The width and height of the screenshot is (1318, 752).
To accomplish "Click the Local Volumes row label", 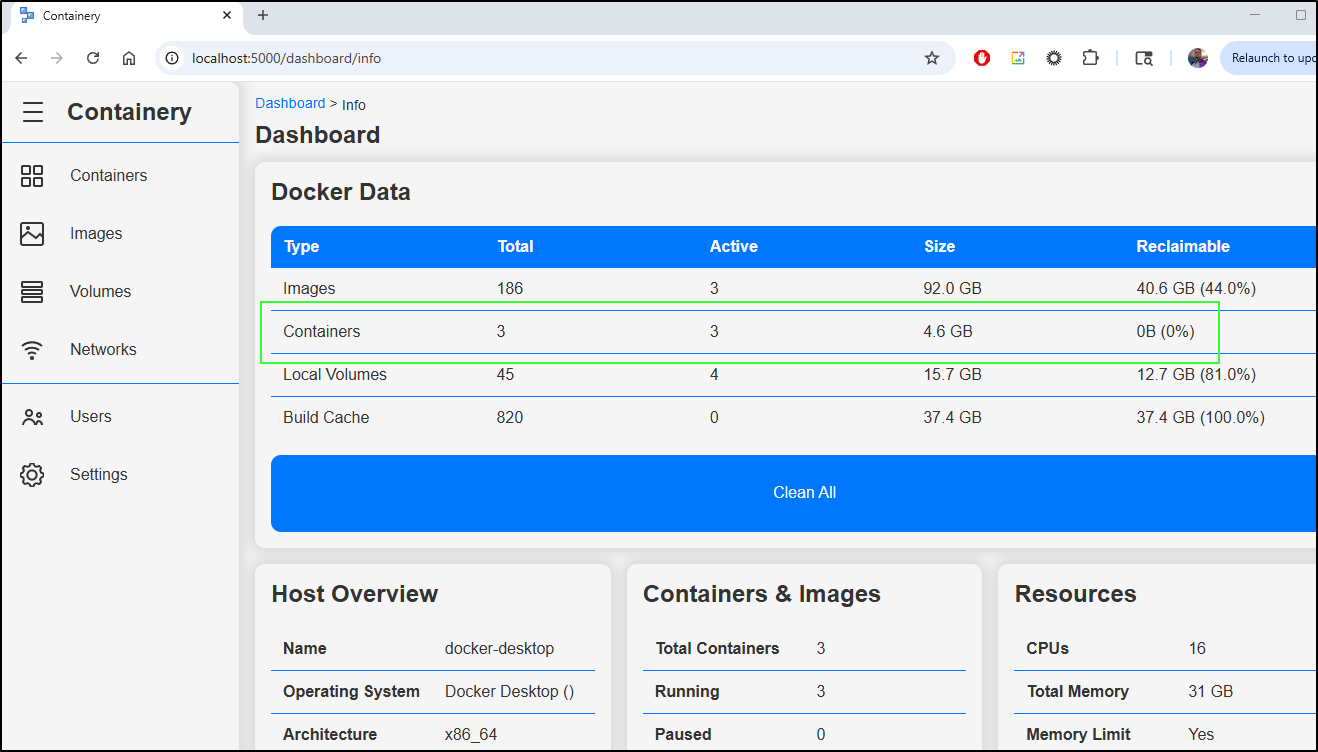I will click(x=335, y=375).
